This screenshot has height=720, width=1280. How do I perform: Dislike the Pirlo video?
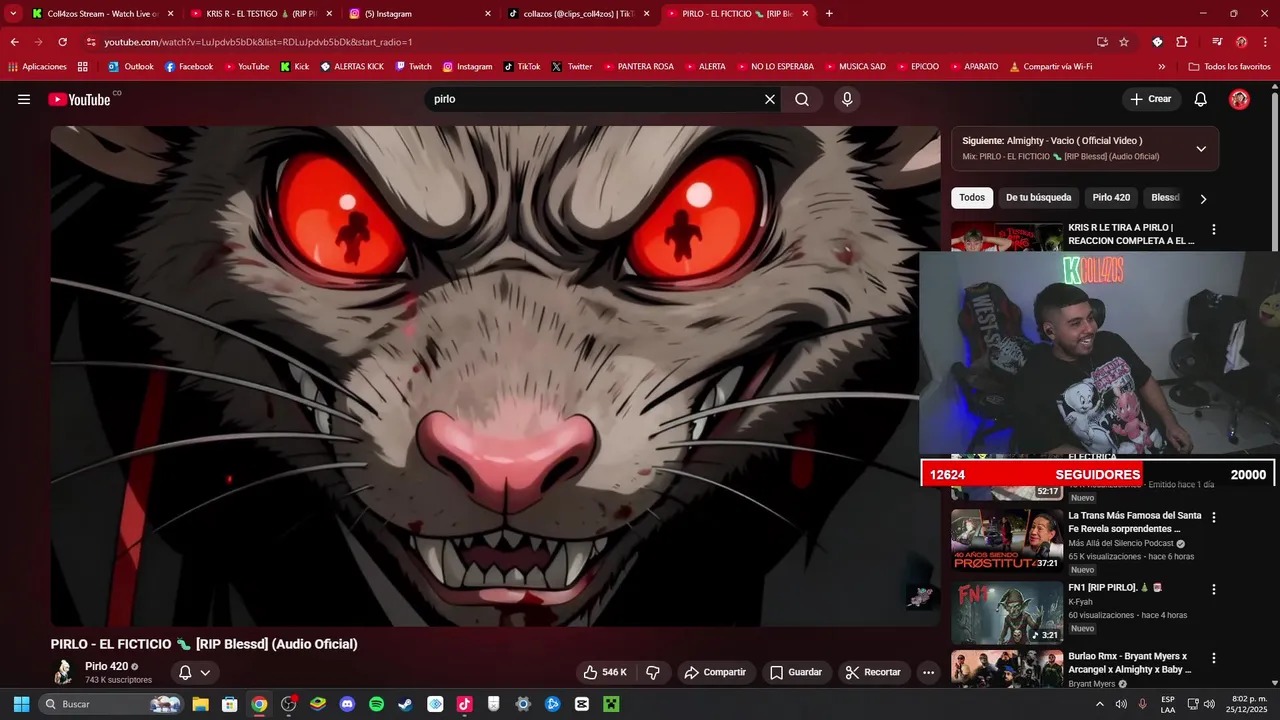point(653,672)
